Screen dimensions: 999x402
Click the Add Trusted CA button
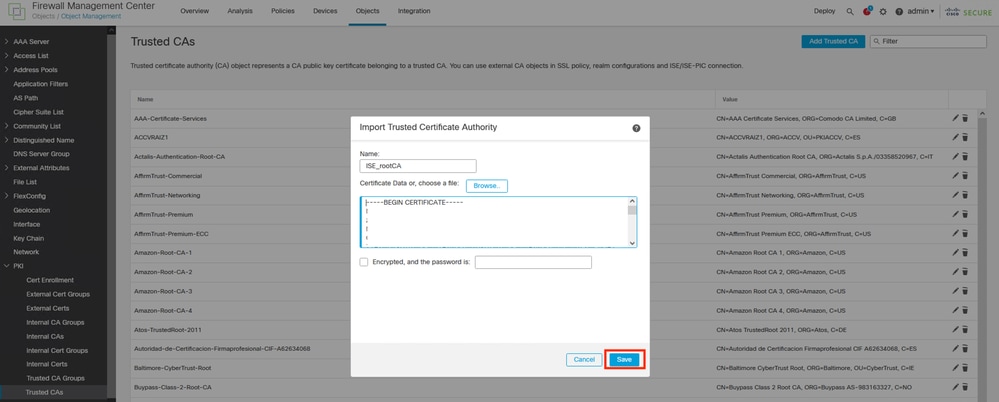pos(833,41)
